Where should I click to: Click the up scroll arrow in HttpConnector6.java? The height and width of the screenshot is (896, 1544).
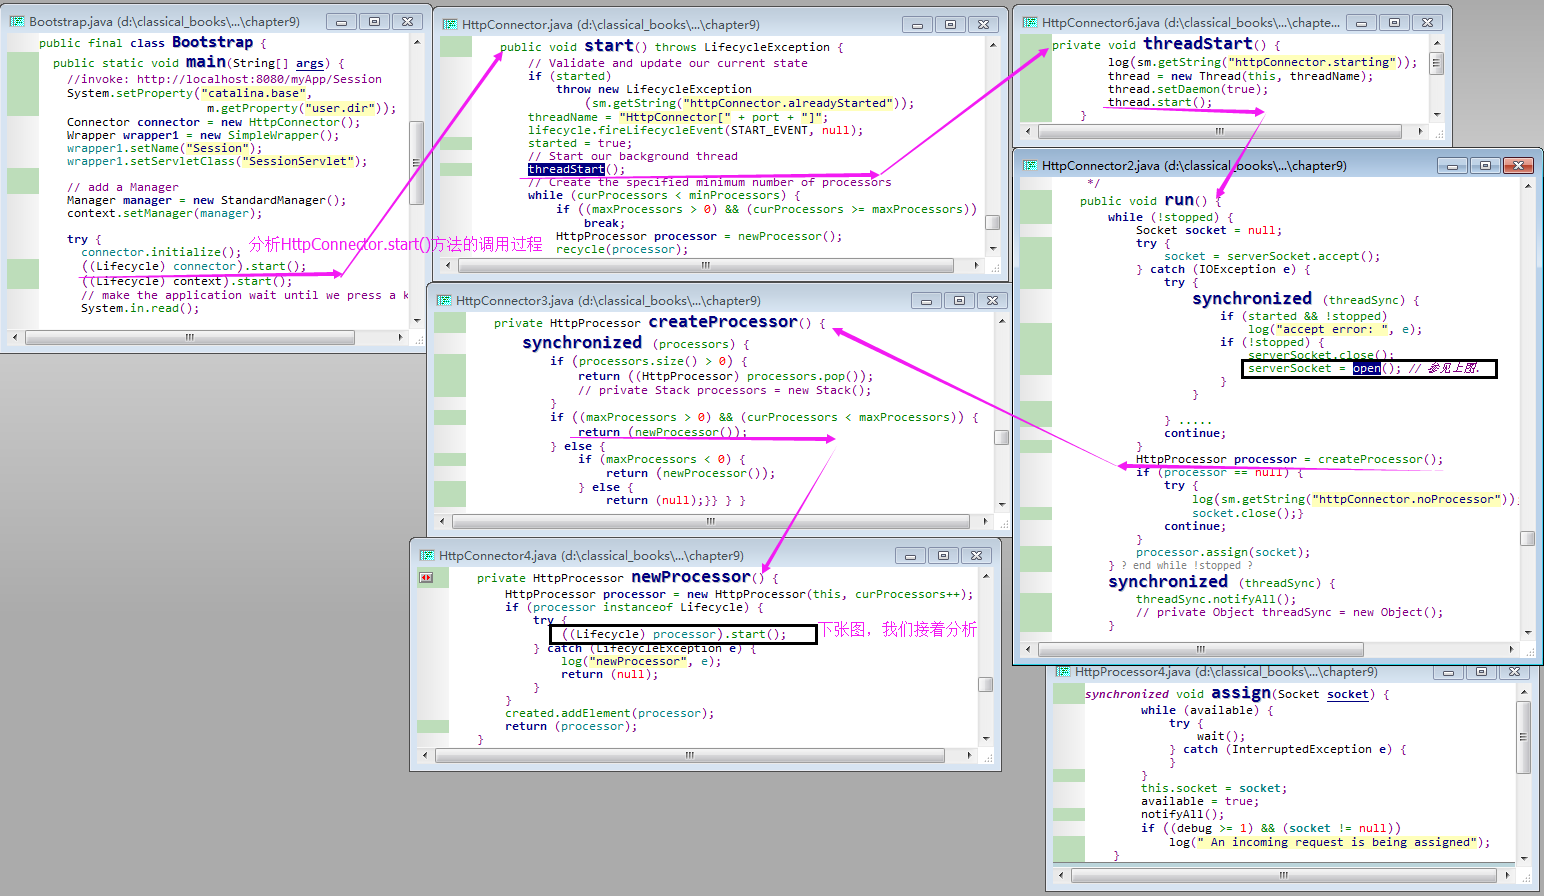1437,43
